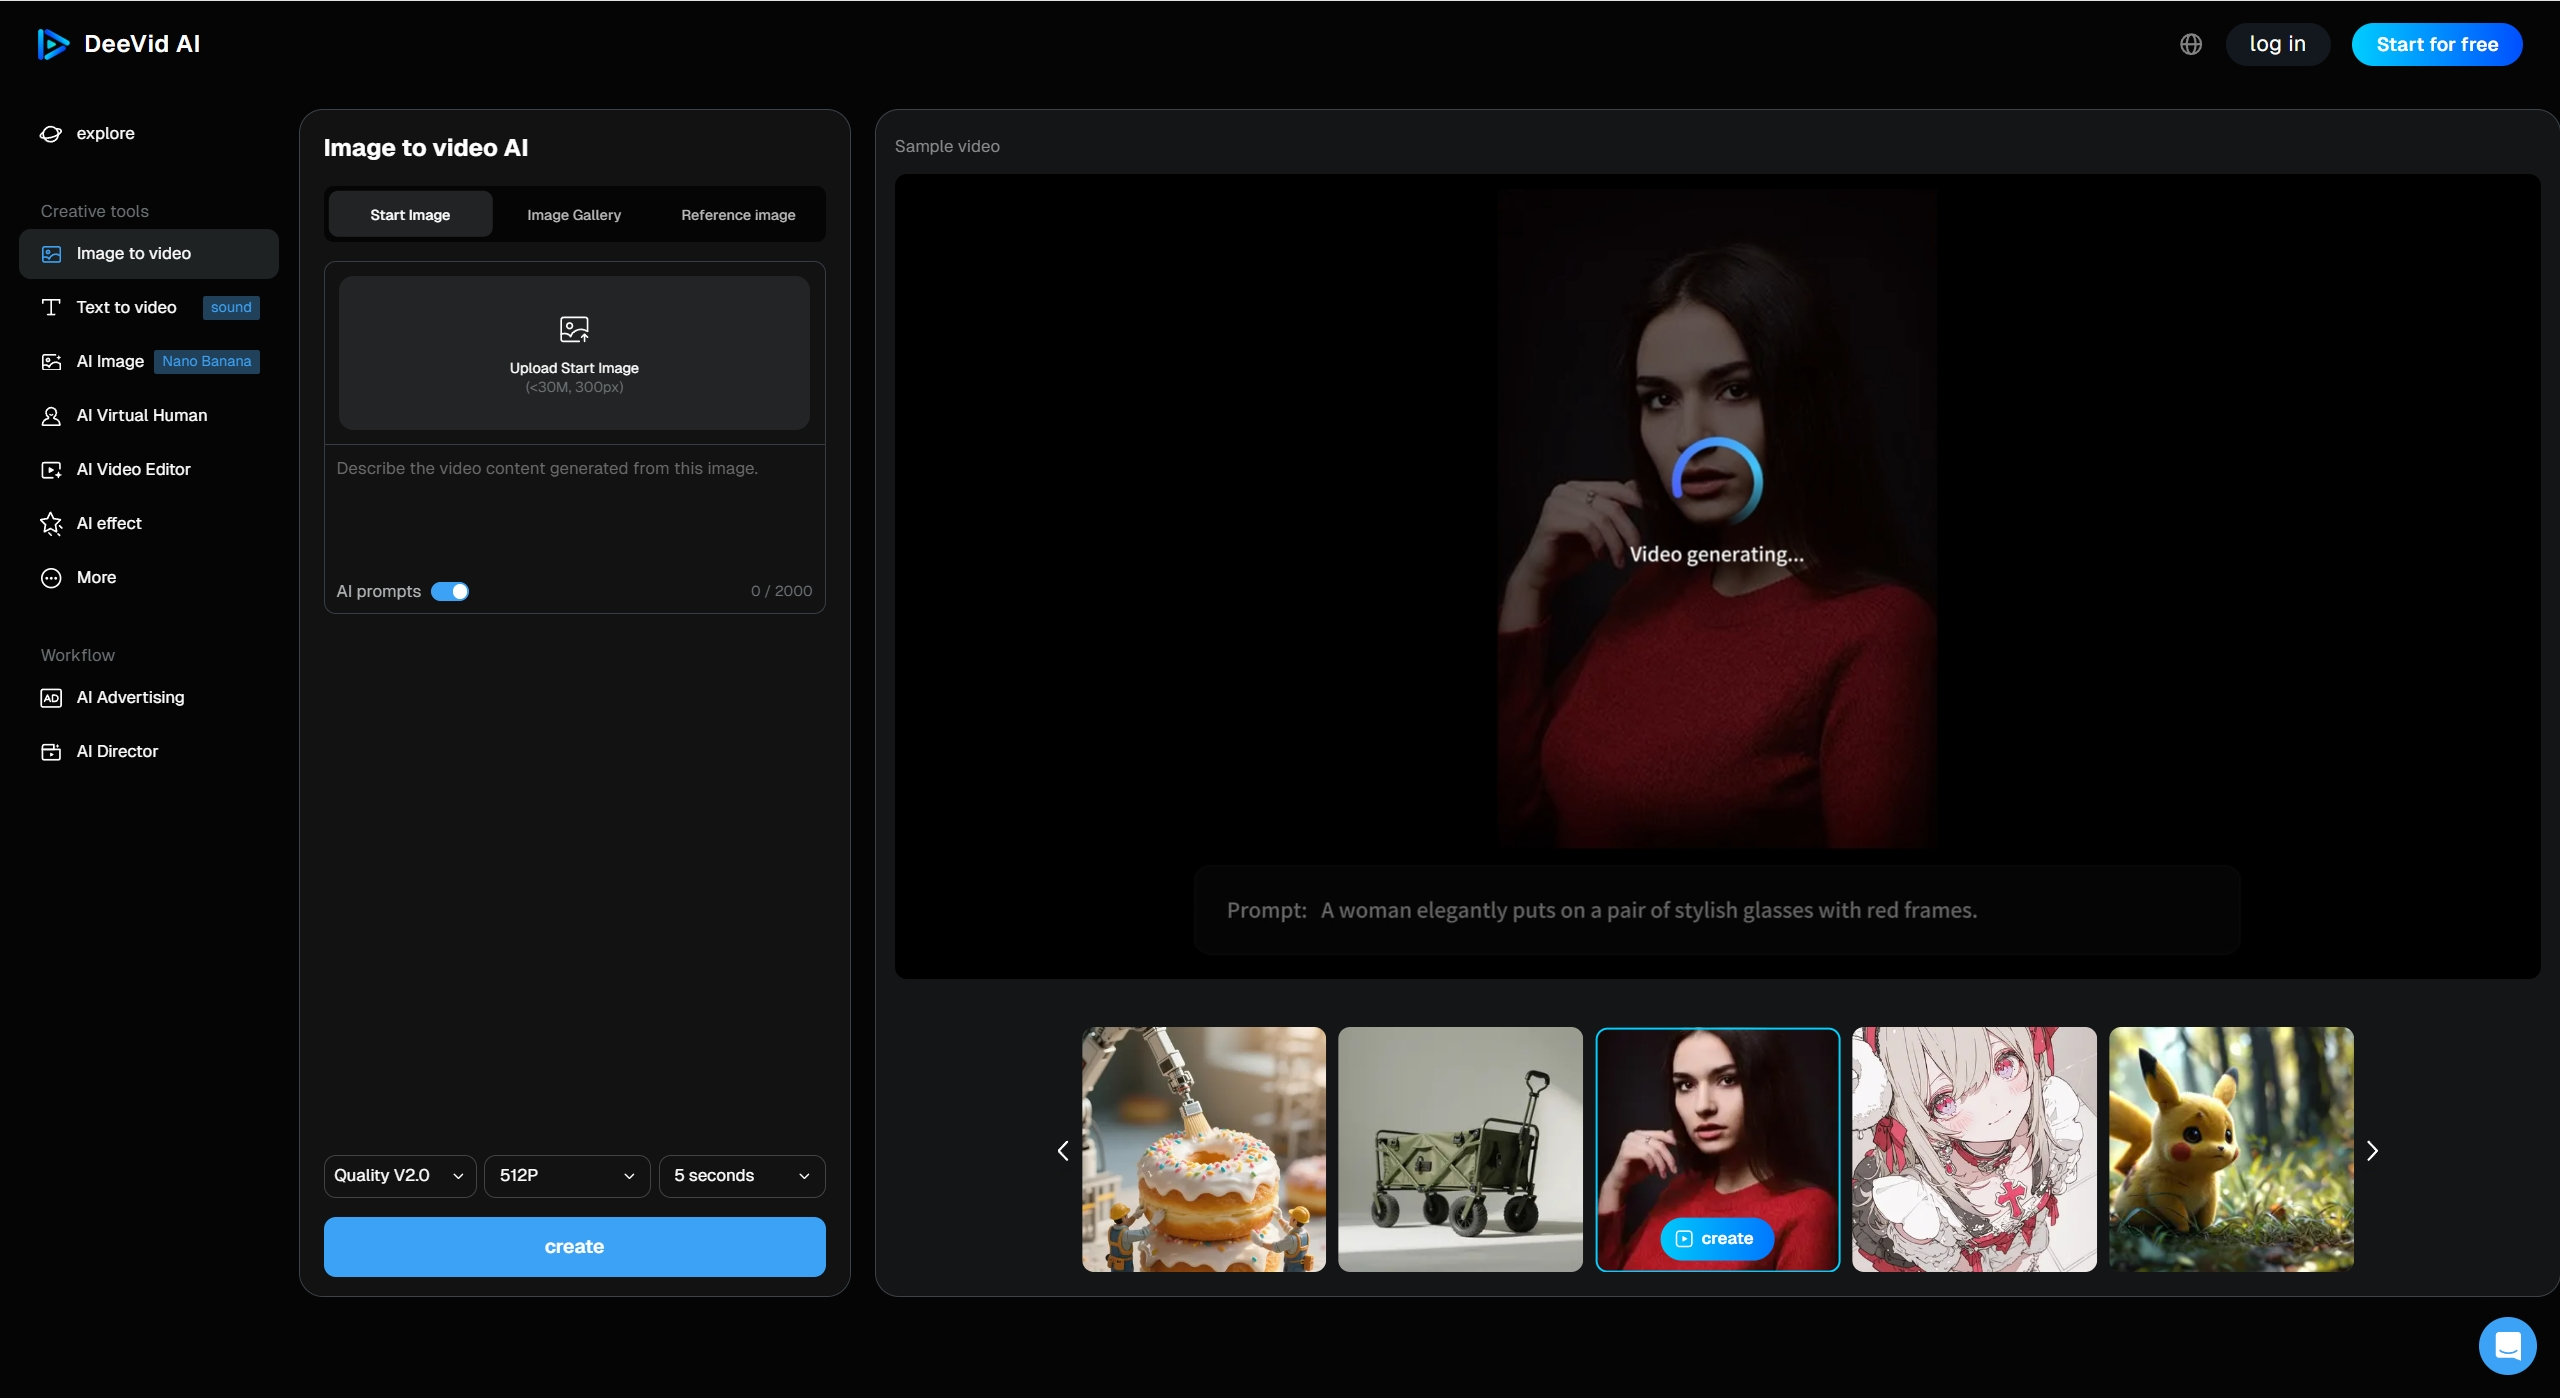Expand the 5 seconds duration dropdown

[741, 1176]
